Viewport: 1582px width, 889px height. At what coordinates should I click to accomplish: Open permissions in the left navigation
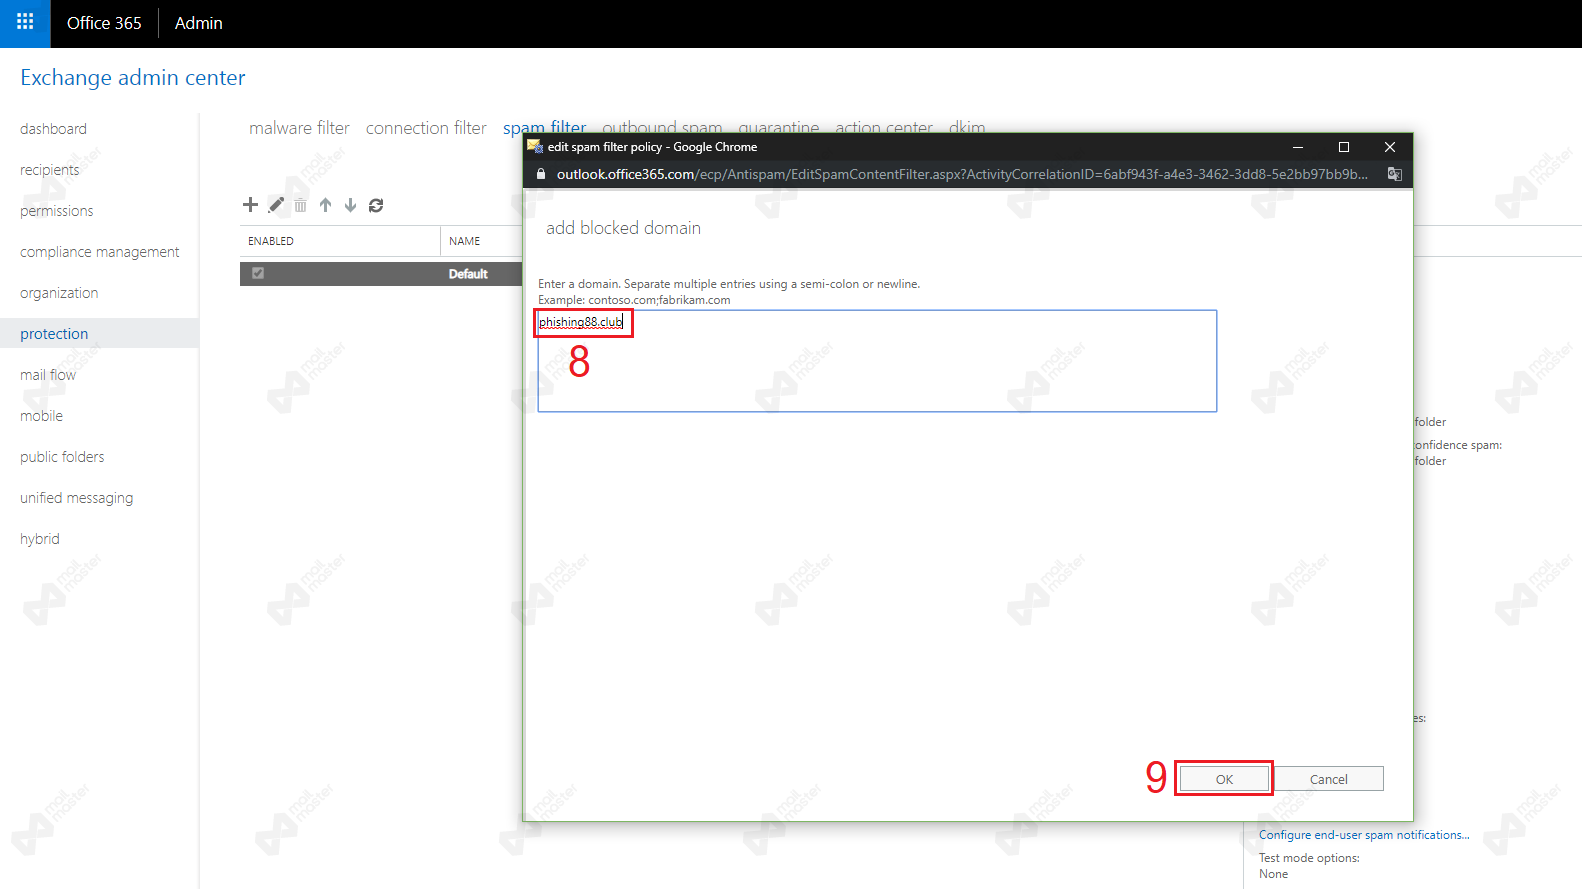tap(56, 211)
